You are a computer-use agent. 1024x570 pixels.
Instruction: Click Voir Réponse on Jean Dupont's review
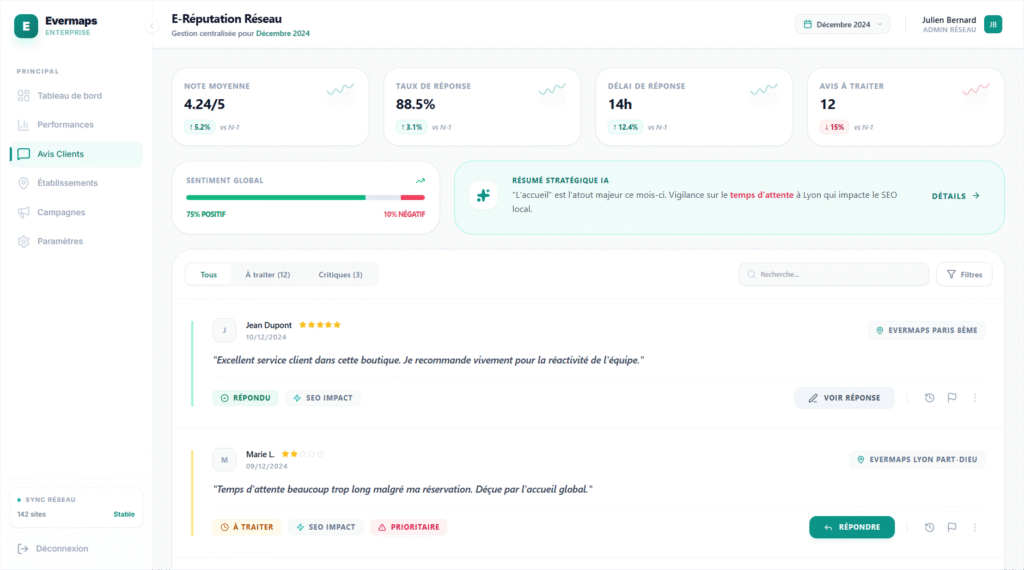pyautogui.click(x=844, y=398)
